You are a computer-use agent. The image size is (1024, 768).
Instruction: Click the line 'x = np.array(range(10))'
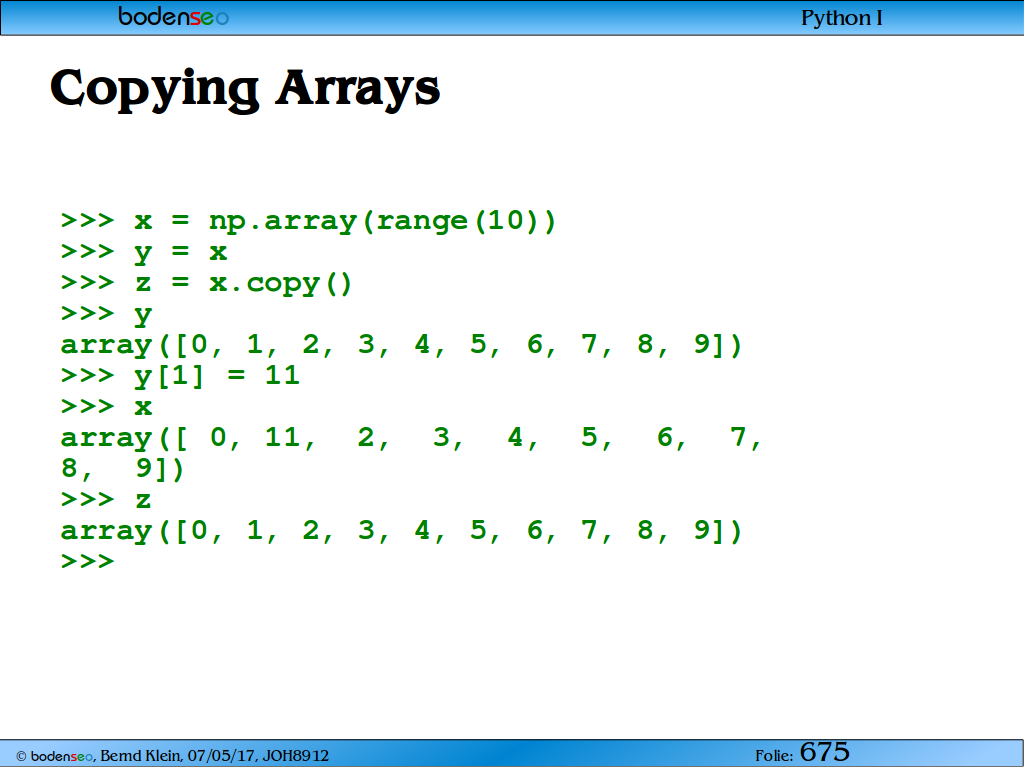pyautogui.click(x=308, y=221)
